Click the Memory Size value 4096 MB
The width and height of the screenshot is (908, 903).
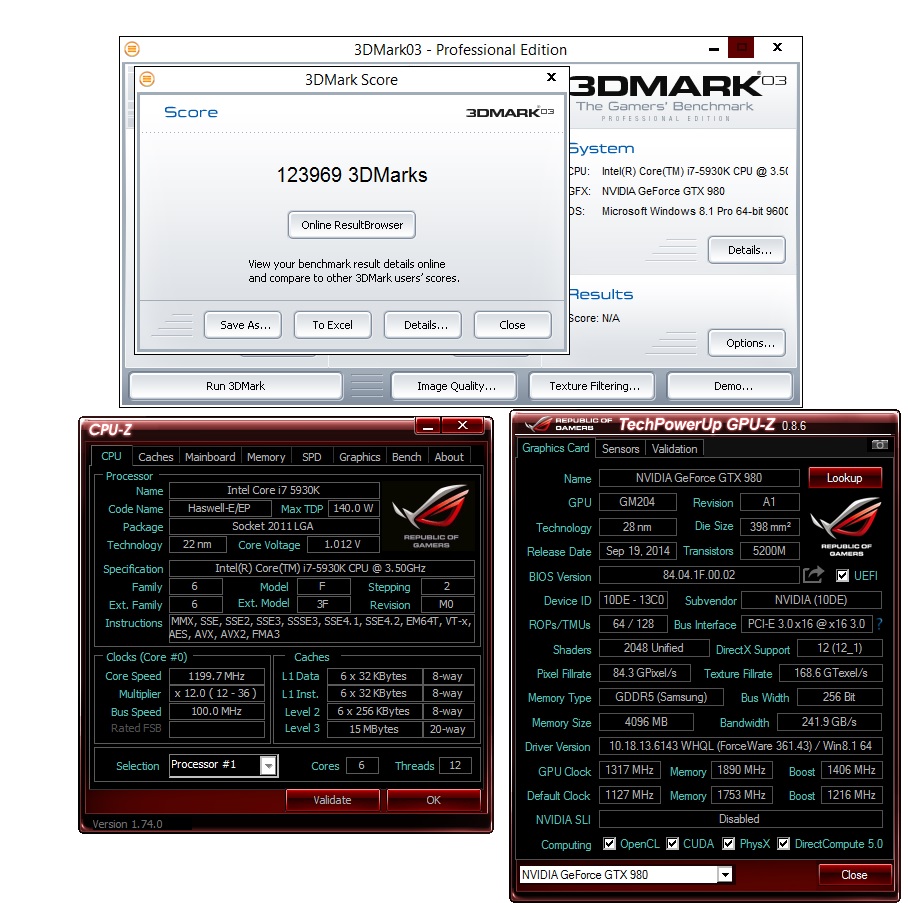[x=646, y=722]
